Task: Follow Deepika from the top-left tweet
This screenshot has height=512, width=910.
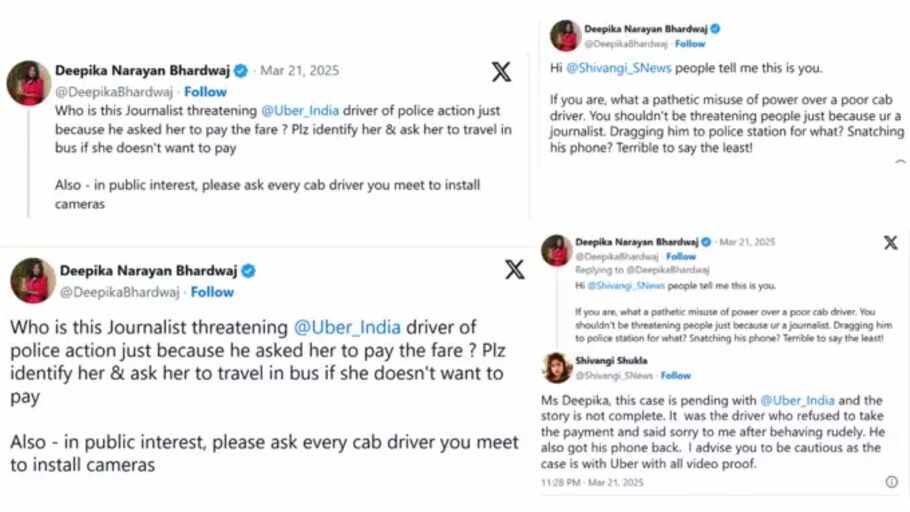Action: [x=205, y=91]
